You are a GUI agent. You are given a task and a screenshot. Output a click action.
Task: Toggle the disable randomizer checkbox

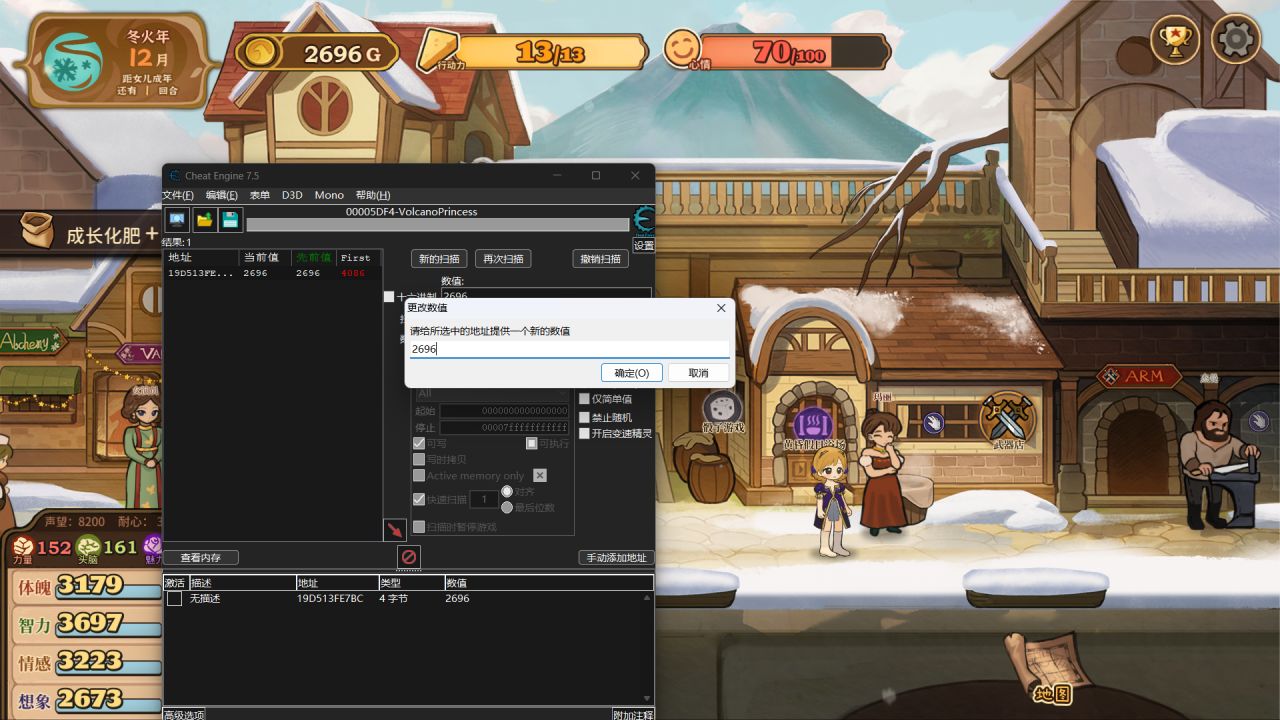click(x=585, y=417)
